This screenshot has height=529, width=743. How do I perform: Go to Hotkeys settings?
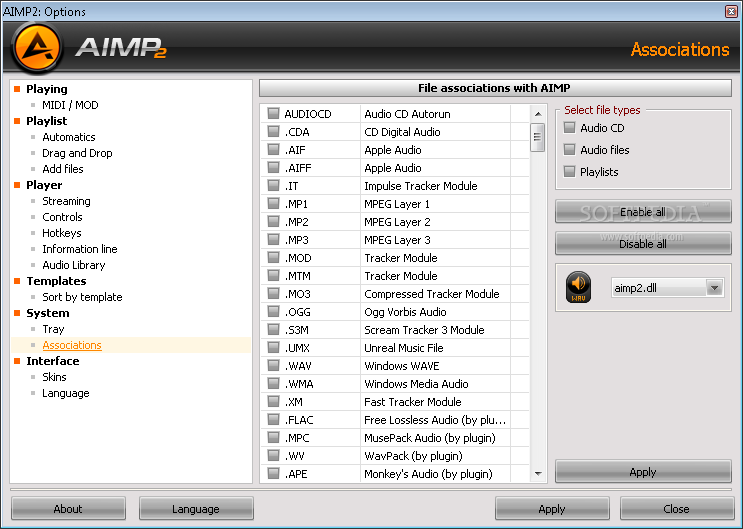[62, 233]
